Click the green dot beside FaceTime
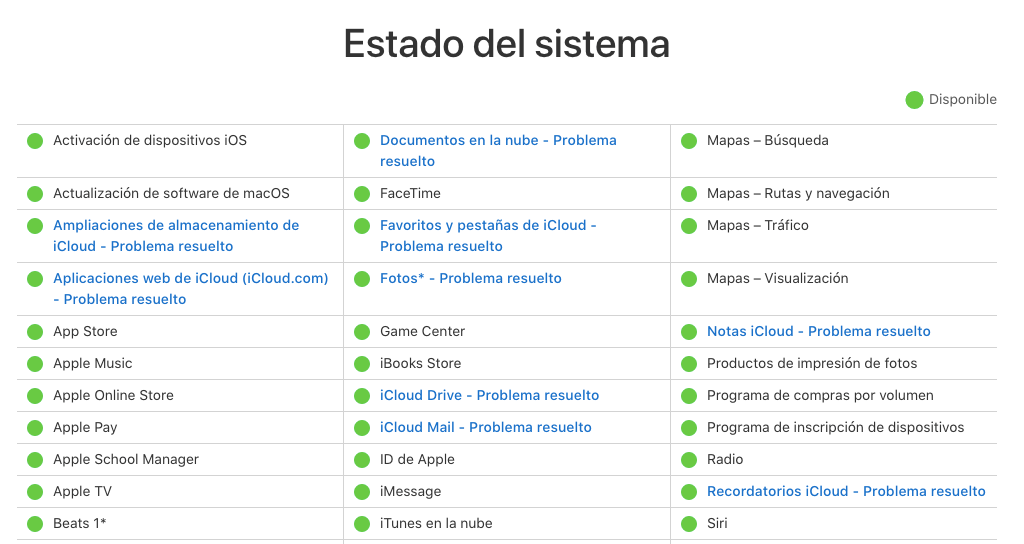The image size is (1024, 544). pos(362,194)
